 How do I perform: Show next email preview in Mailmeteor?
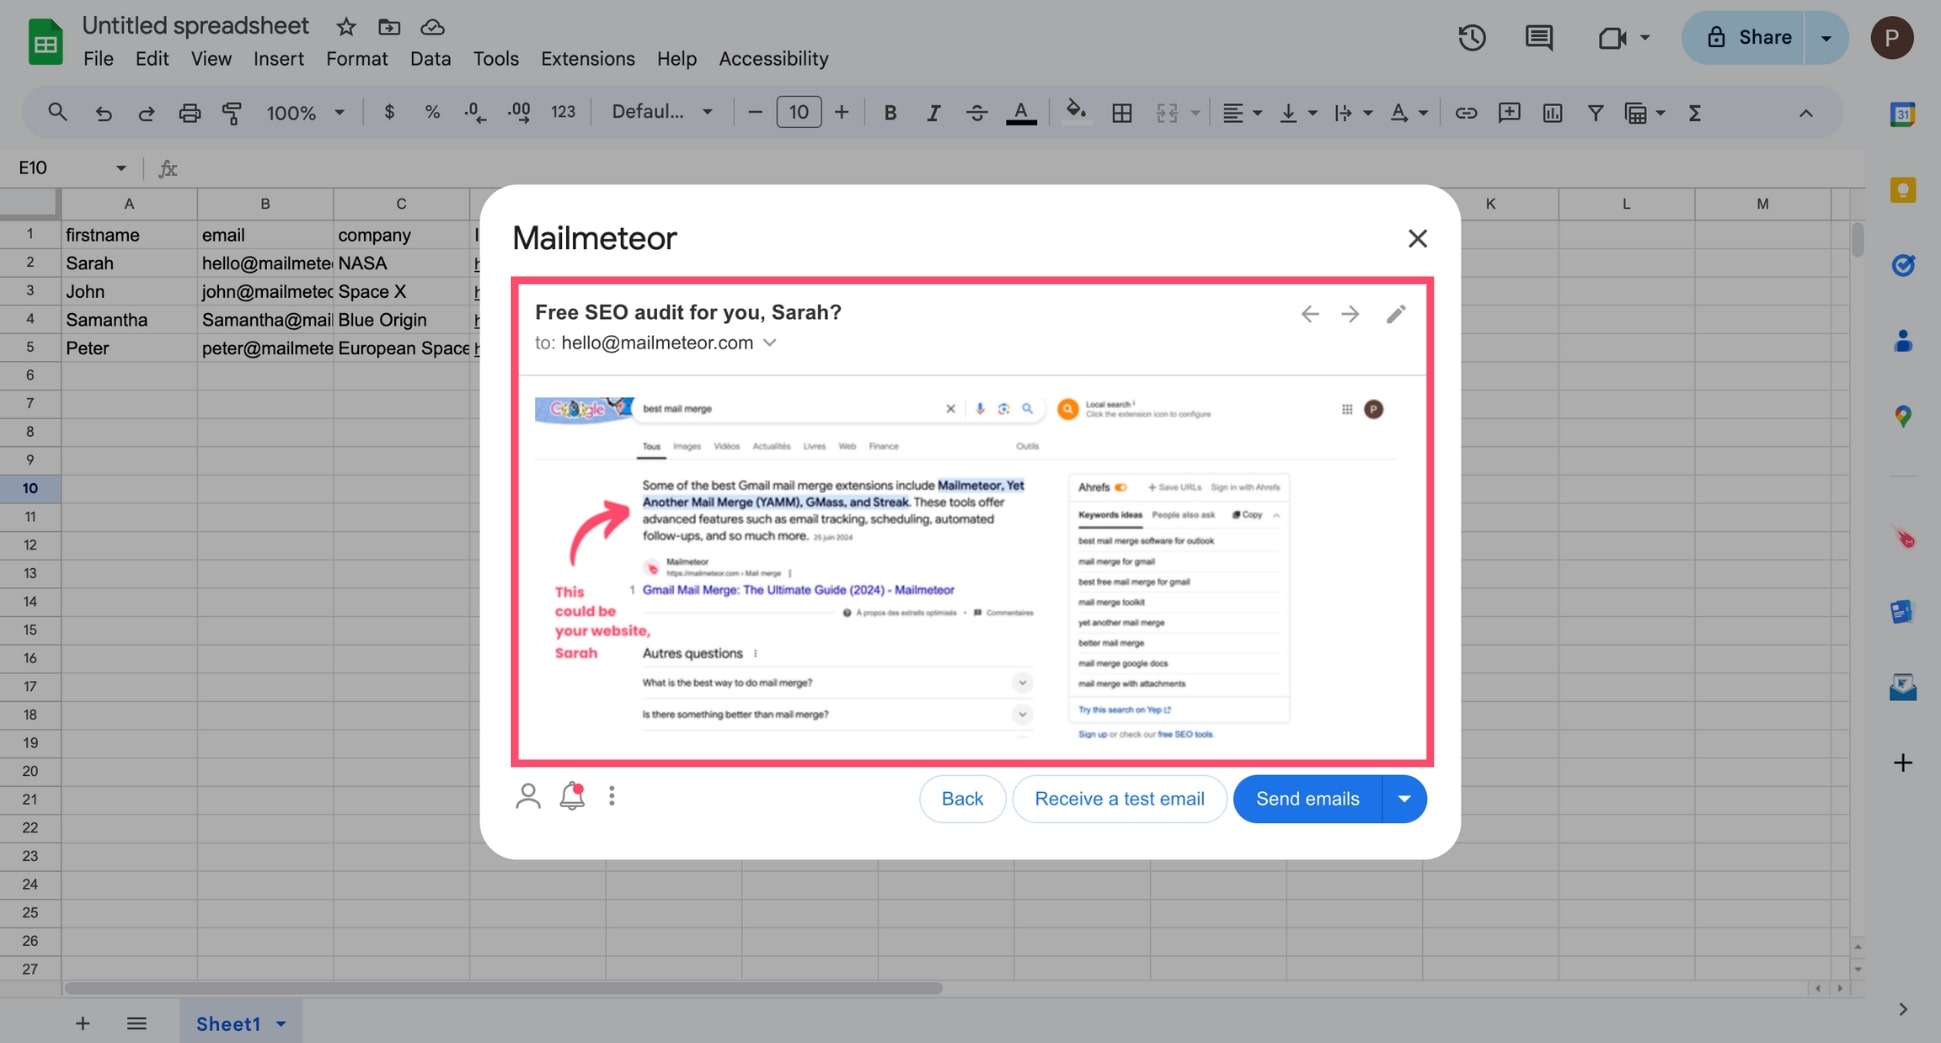pyautogui.click(x=1350, y=314)
